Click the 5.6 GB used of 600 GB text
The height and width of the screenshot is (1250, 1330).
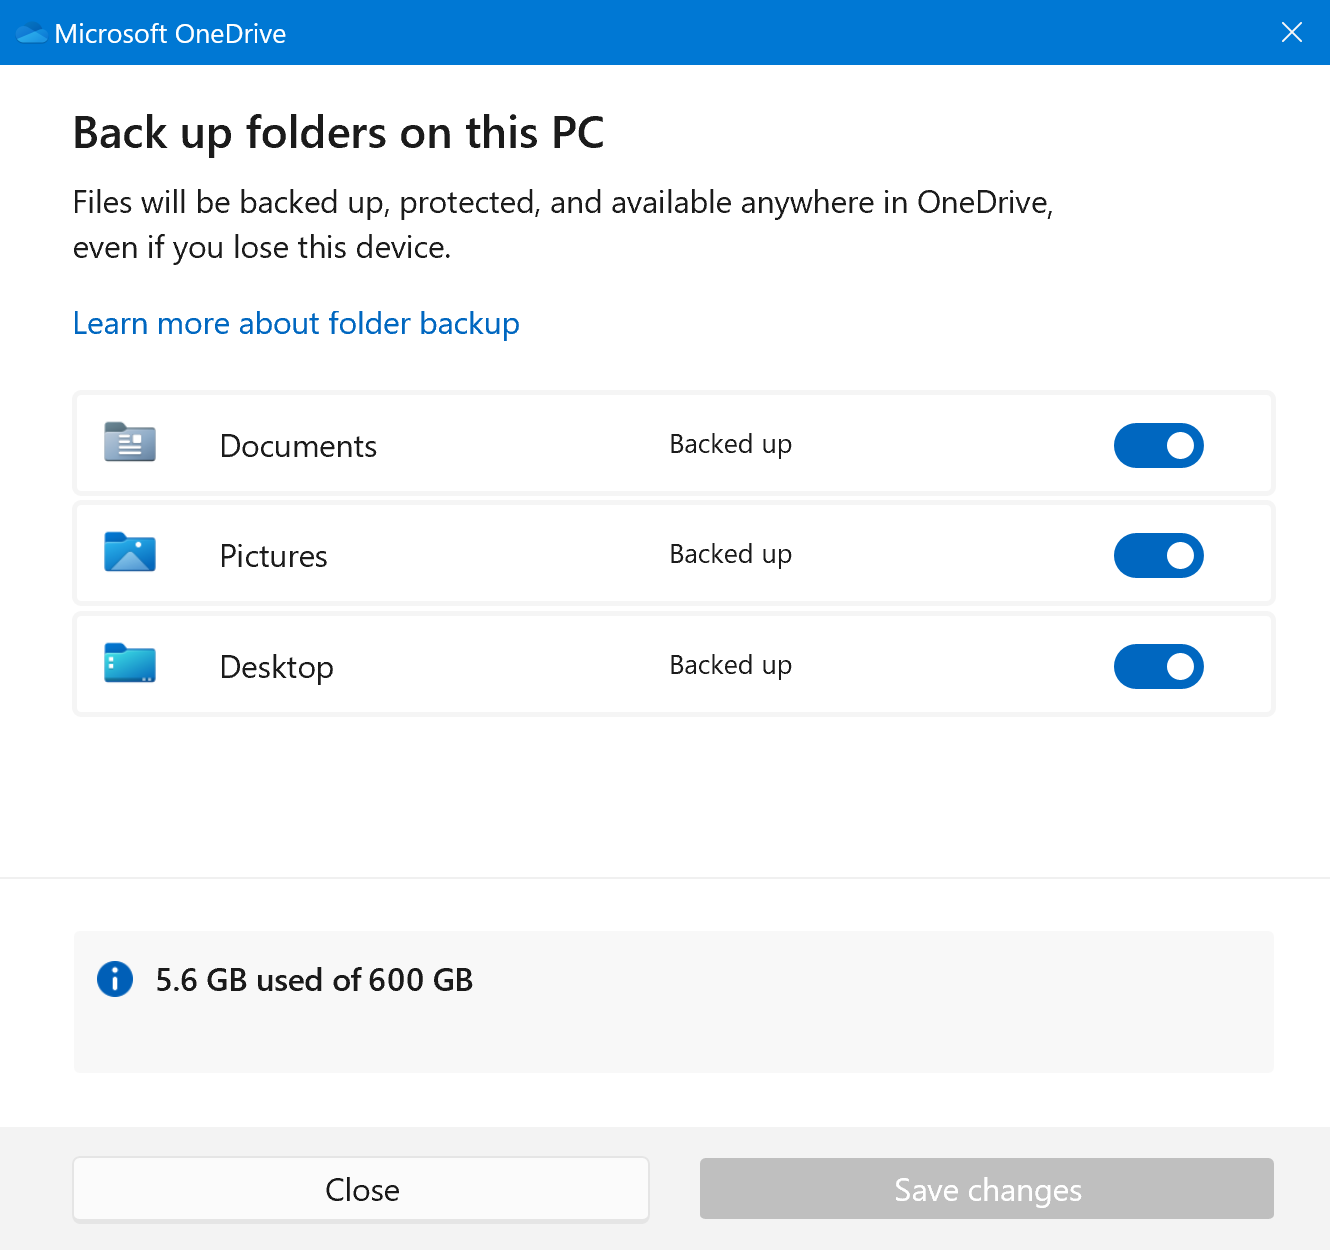pos(314,980)
